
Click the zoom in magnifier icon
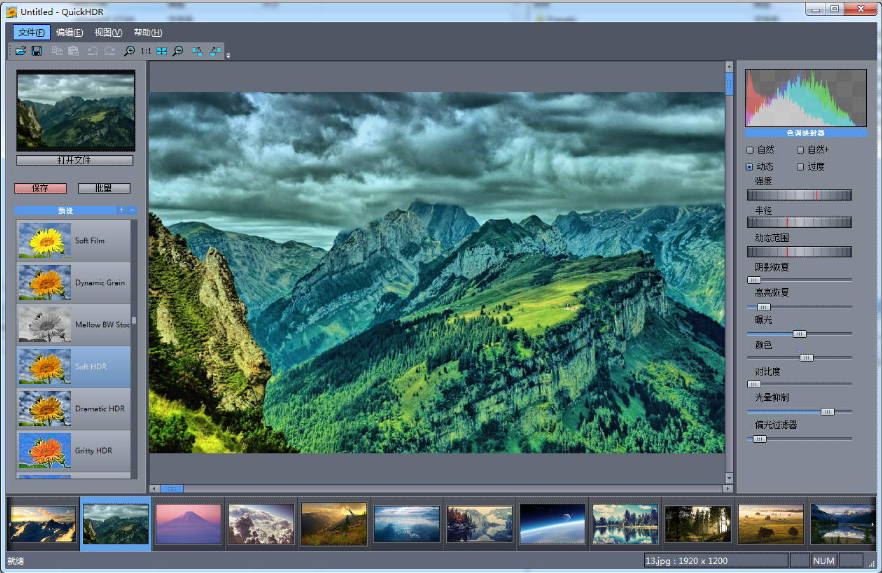coord(129,51)
